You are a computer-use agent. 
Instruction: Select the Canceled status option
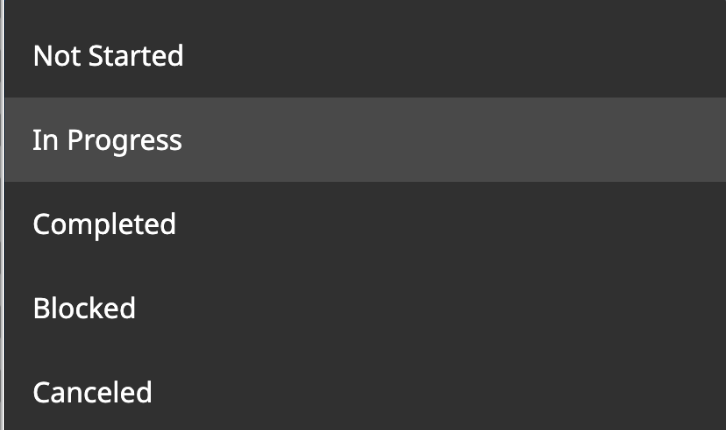(365, 393)
